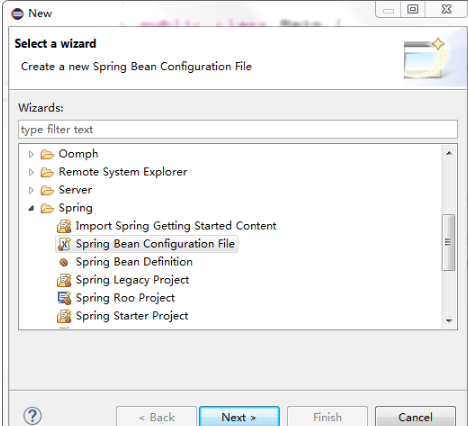Focus the type filter text field

tap(238, 129)
